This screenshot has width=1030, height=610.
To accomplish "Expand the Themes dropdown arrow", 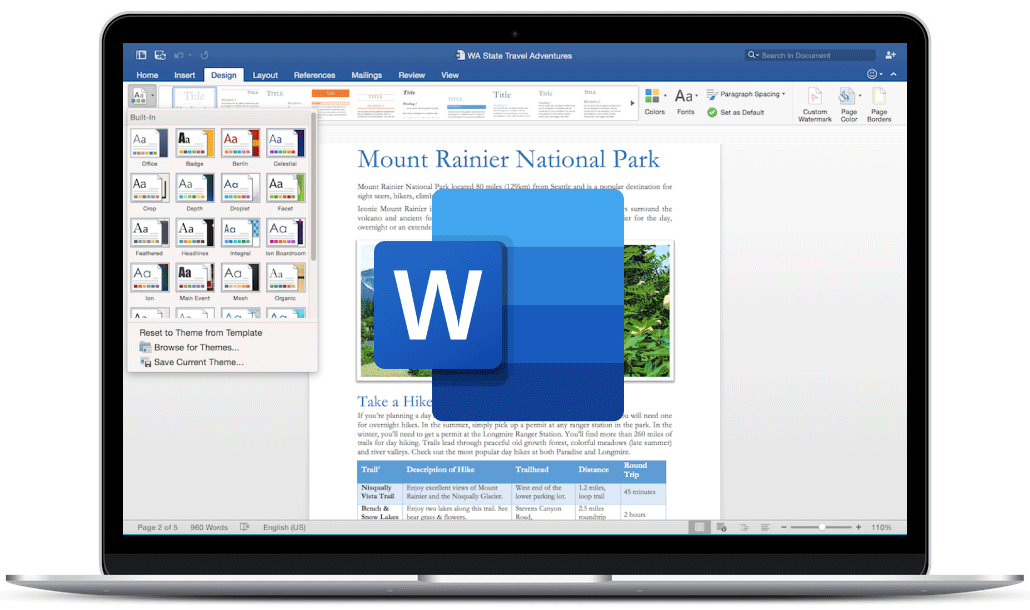I will [152, 96].
